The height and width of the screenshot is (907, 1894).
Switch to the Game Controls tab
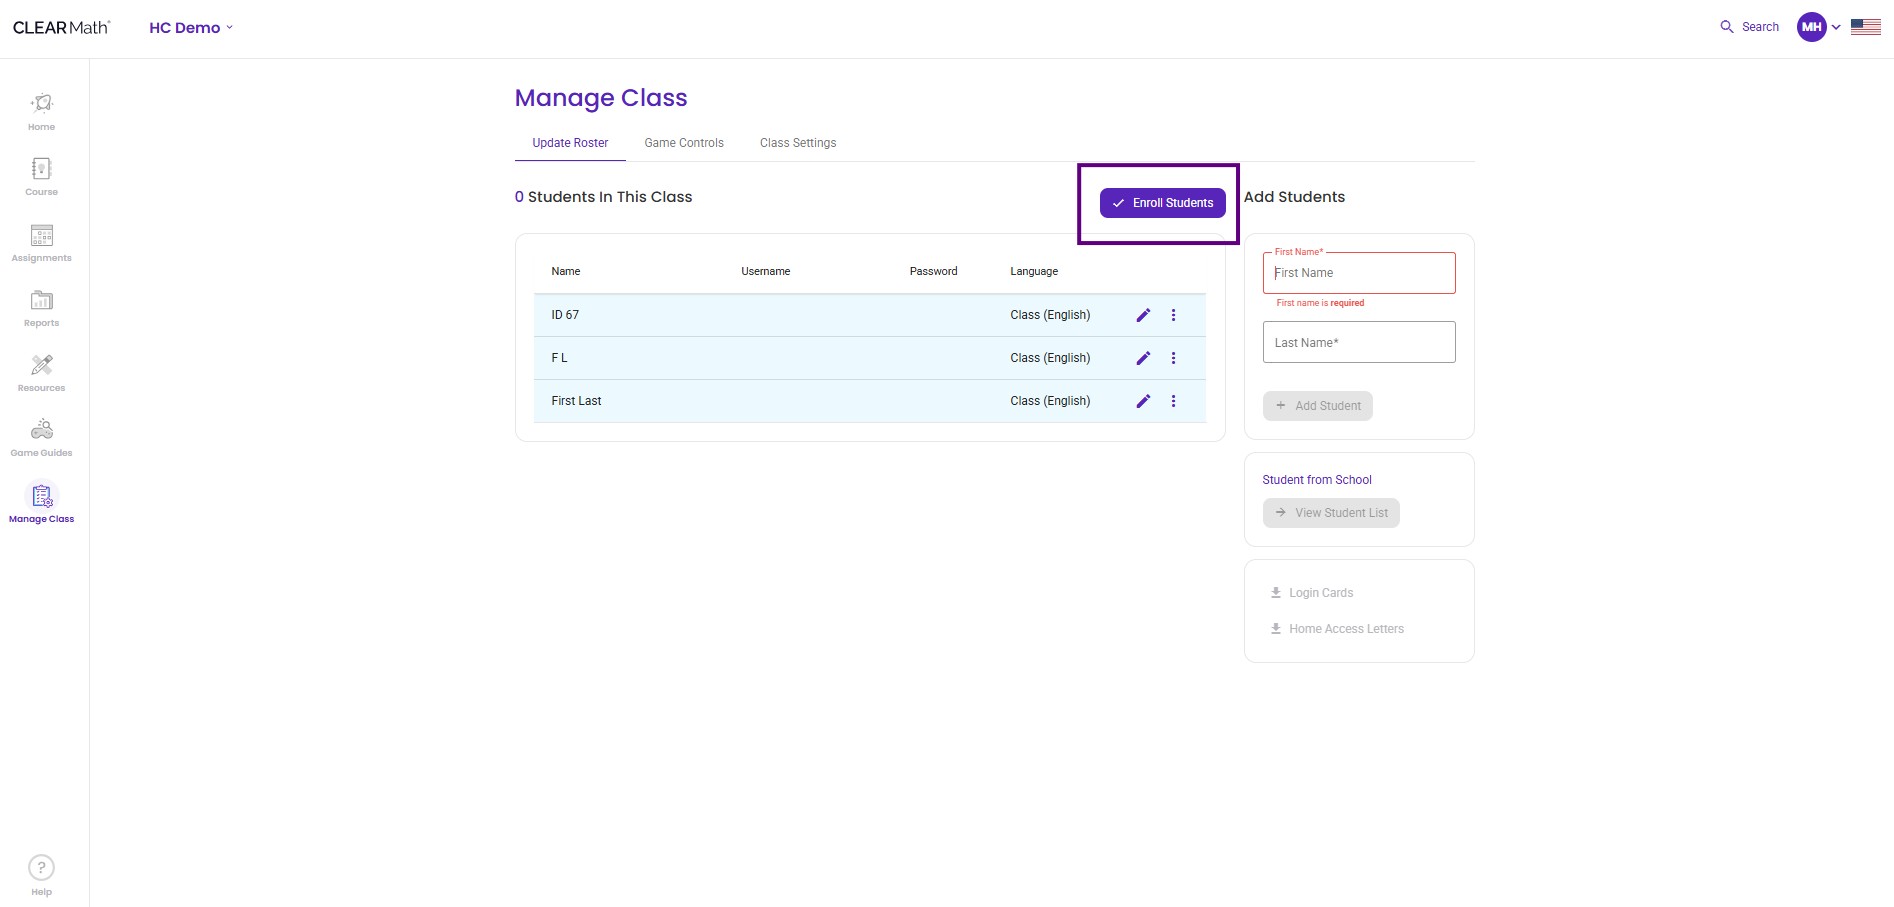point(684,142)
